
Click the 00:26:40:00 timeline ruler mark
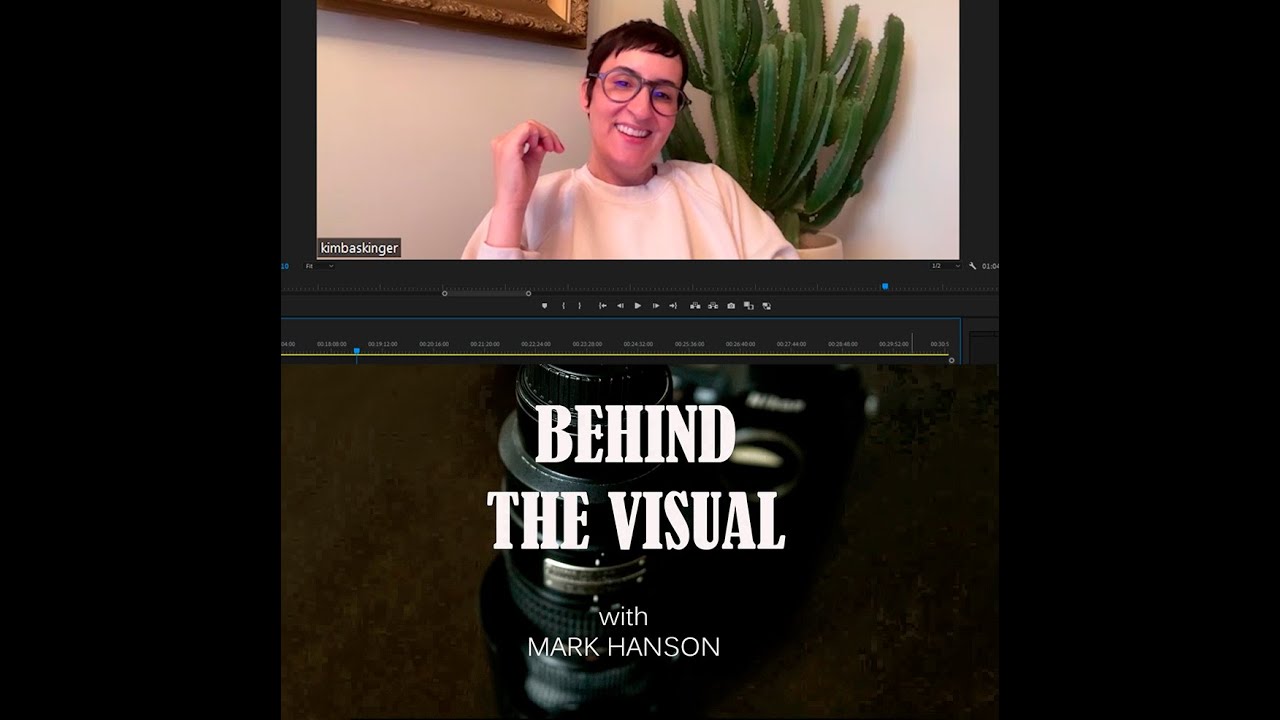pyautogui.click(x=741, y=344)
